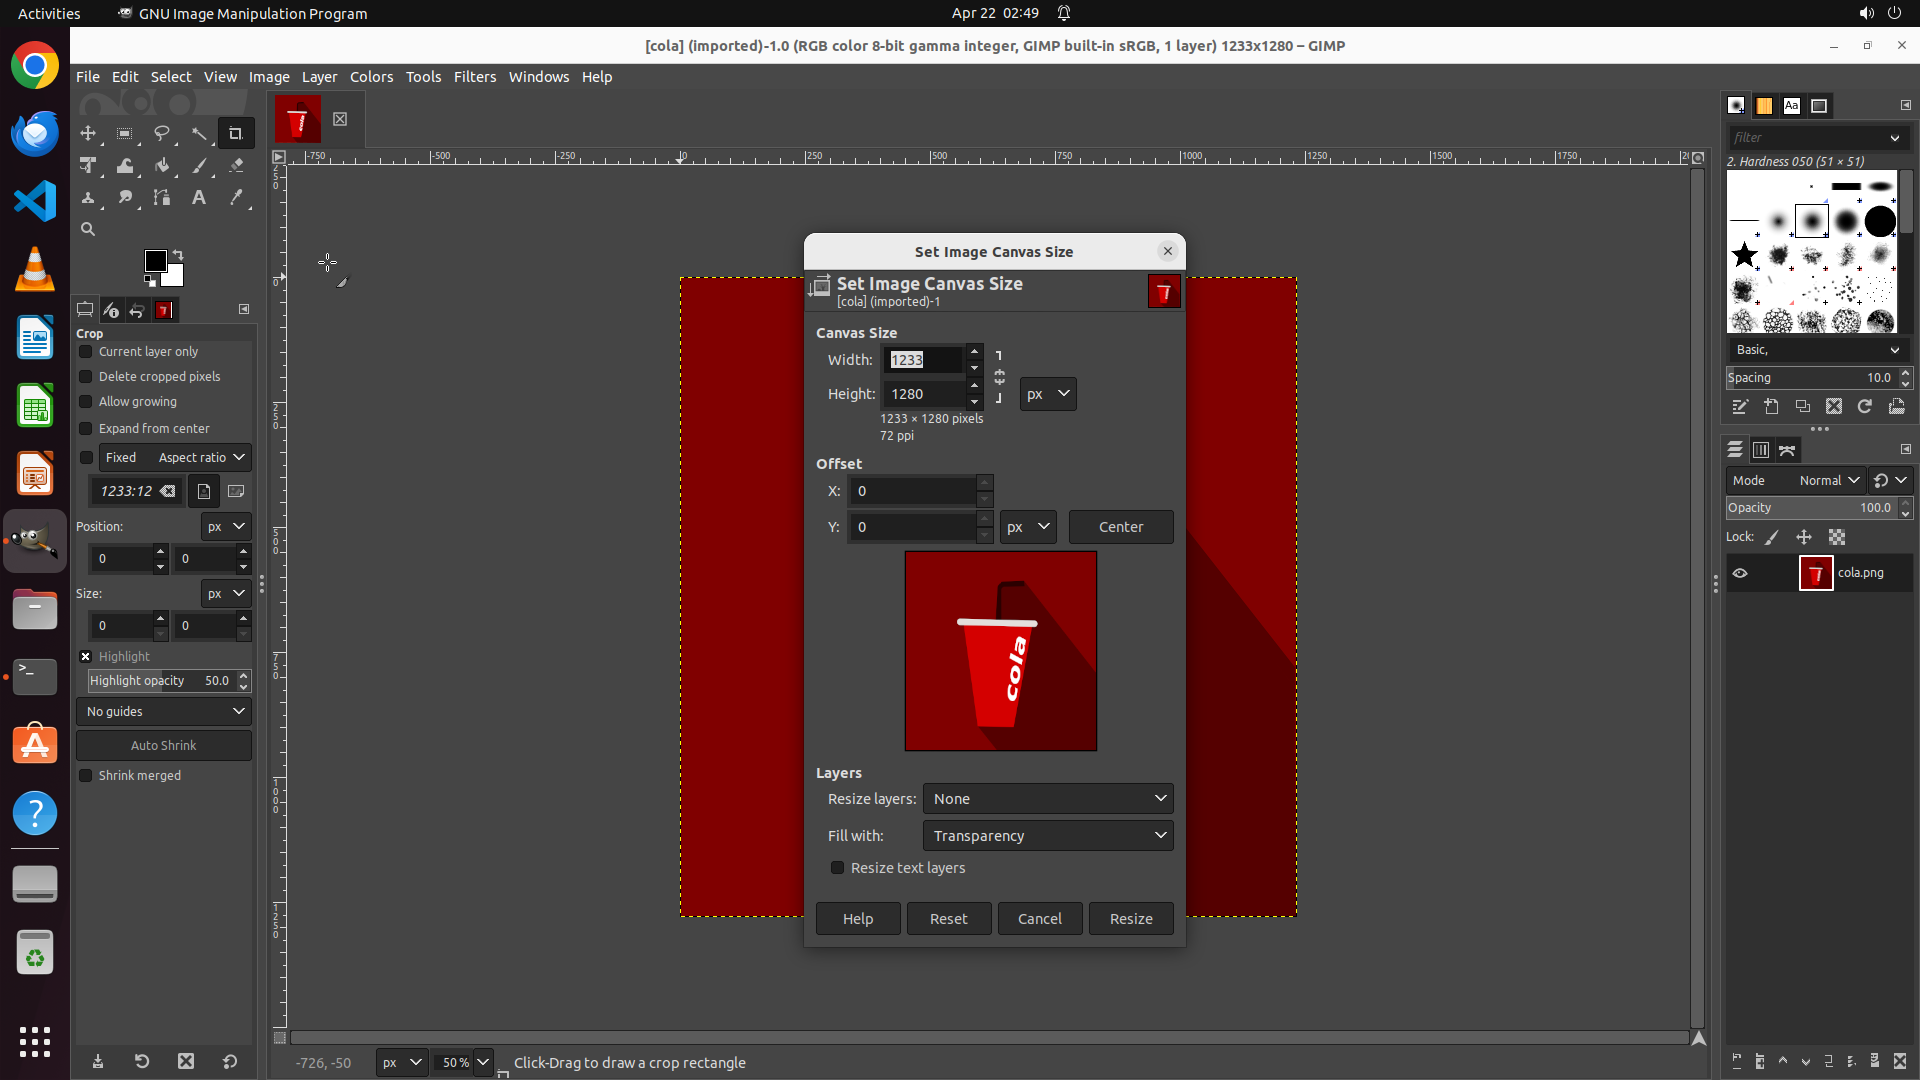Open the Colors menu

(x=371, y=77)
